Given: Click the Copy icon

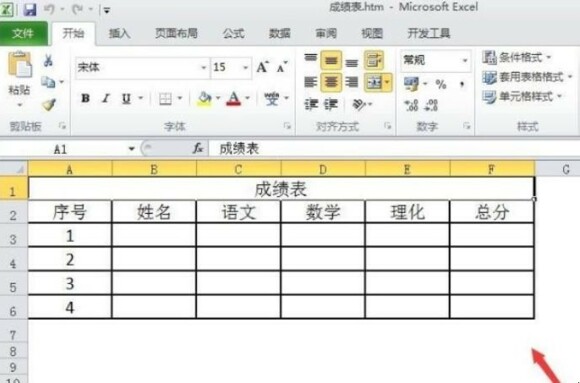Looking at the screenshot, I should [x=48, y=82].
